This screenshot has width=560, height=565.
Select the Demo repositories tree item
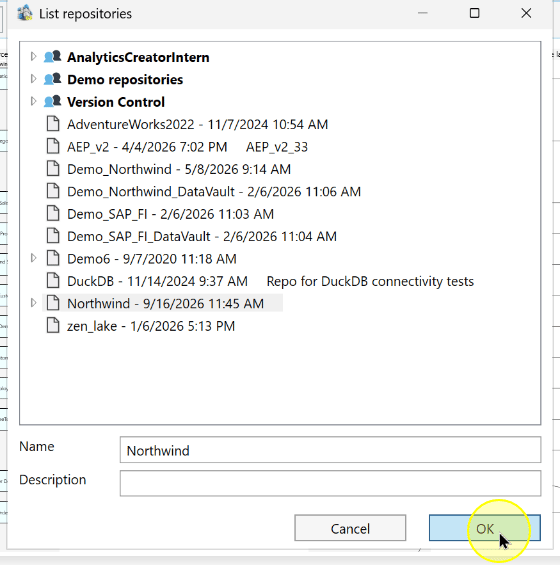[x=125, y=80]
